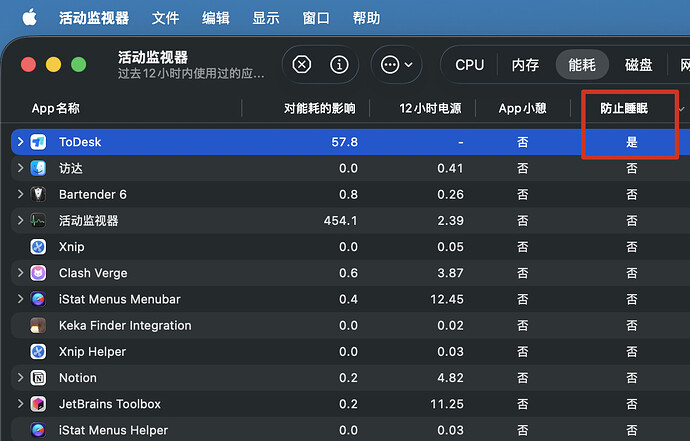This screenshot has width=690, height=441.
Task: Expand the Bartender 6 row
Action: pos(20,194)
